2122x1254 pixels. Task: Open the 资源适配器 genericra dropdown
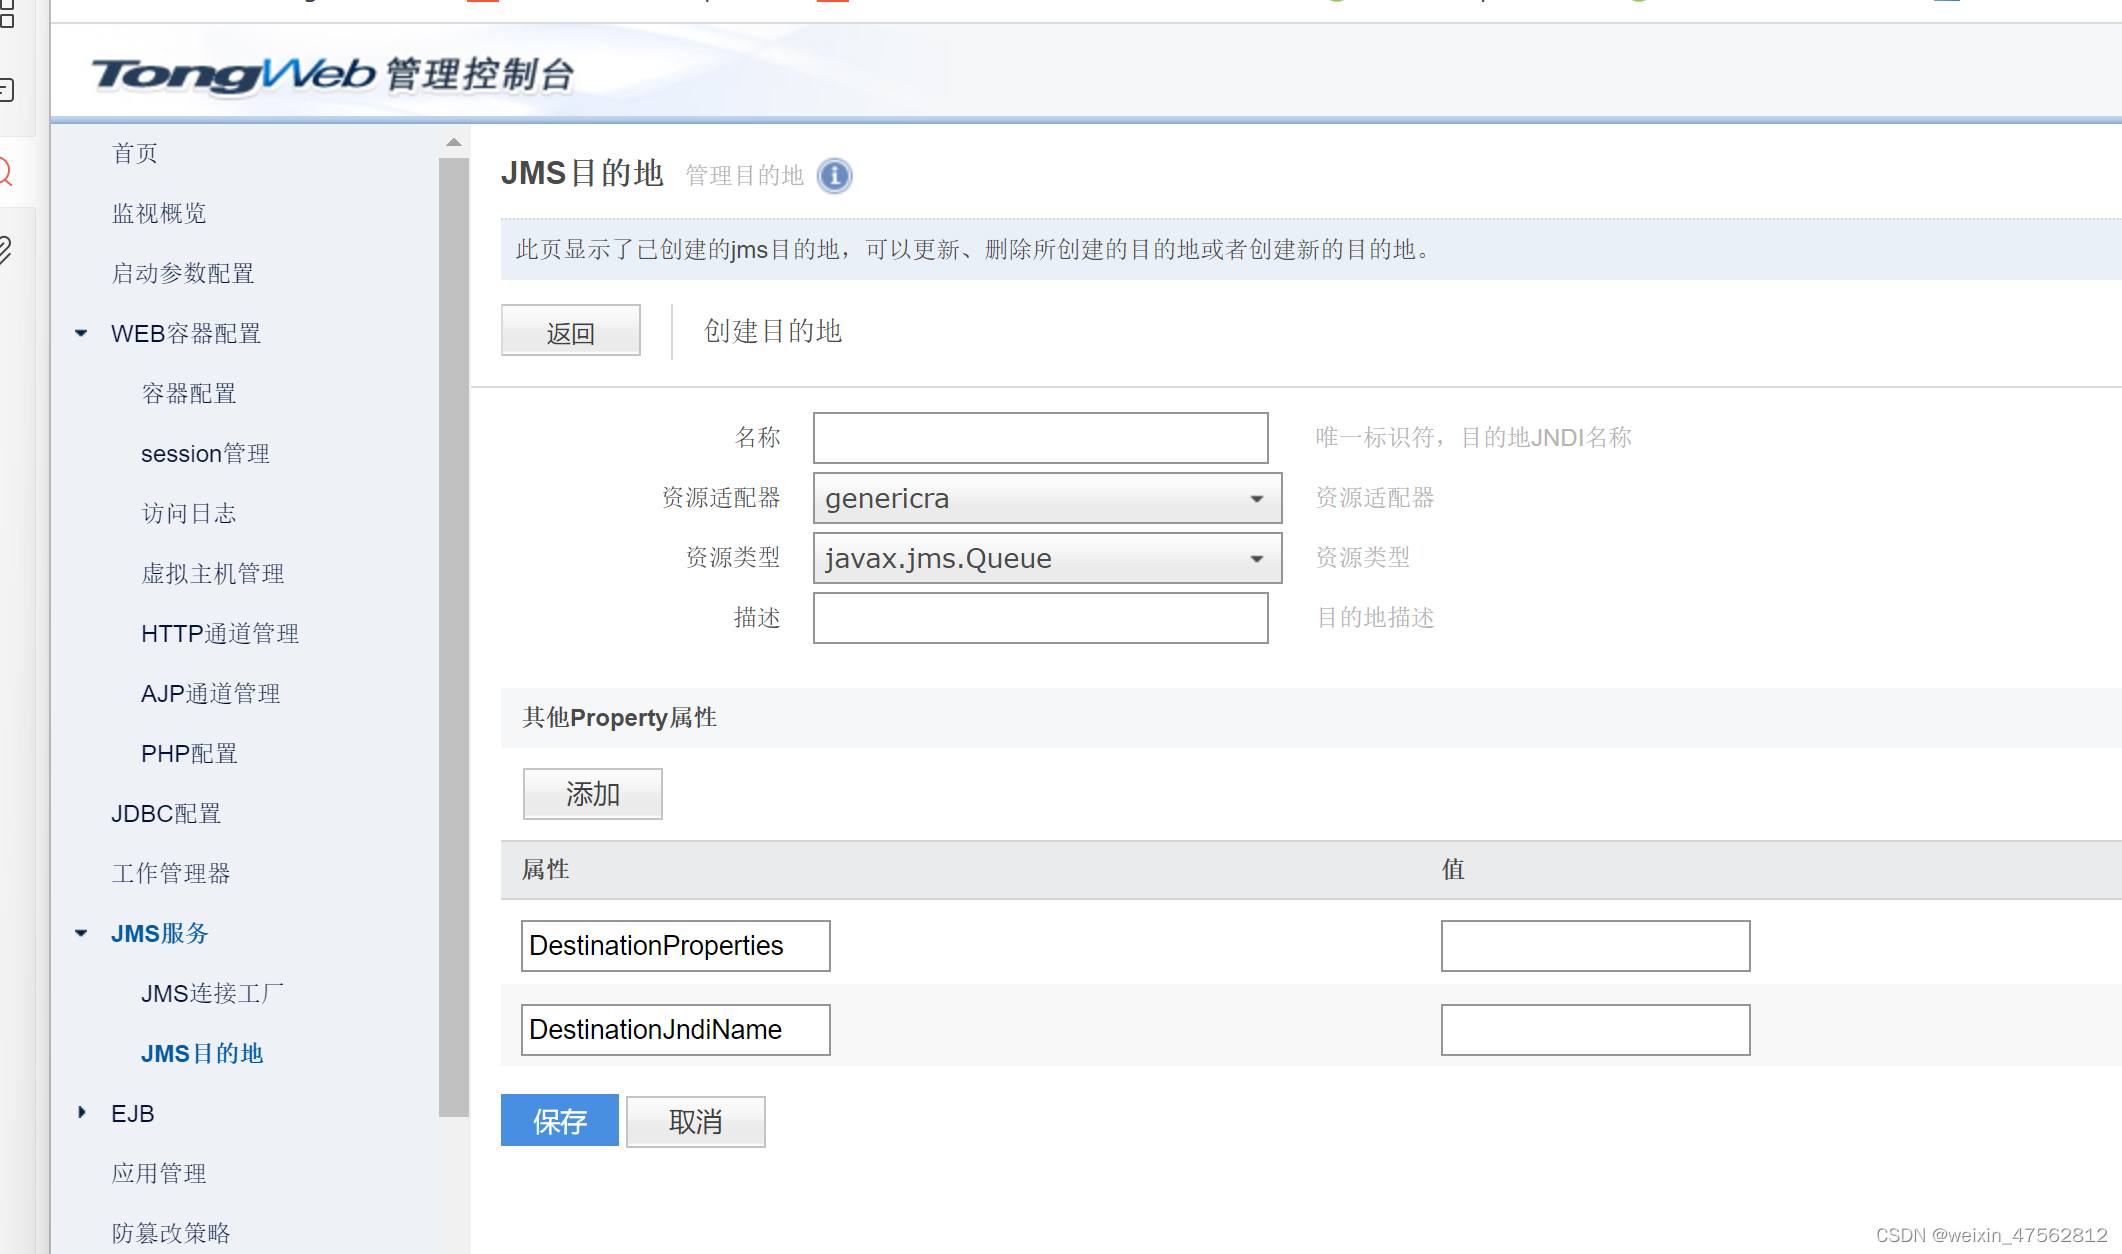tap(1047, 498)
